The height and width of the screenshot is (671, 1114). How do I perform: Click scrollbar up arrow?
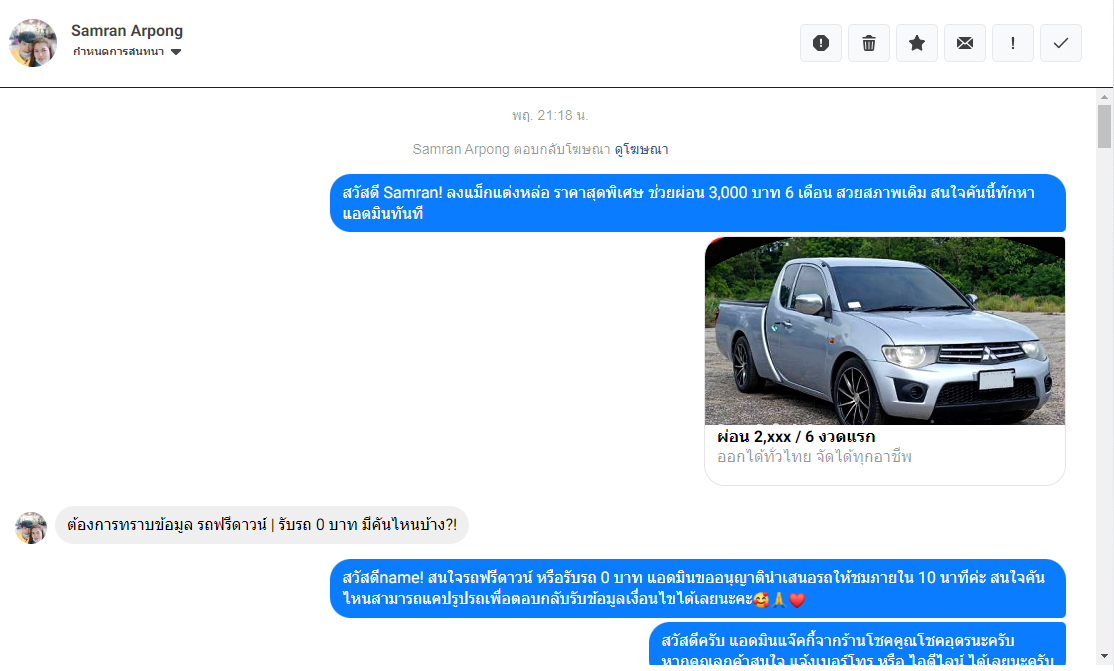click(1104, 97)
